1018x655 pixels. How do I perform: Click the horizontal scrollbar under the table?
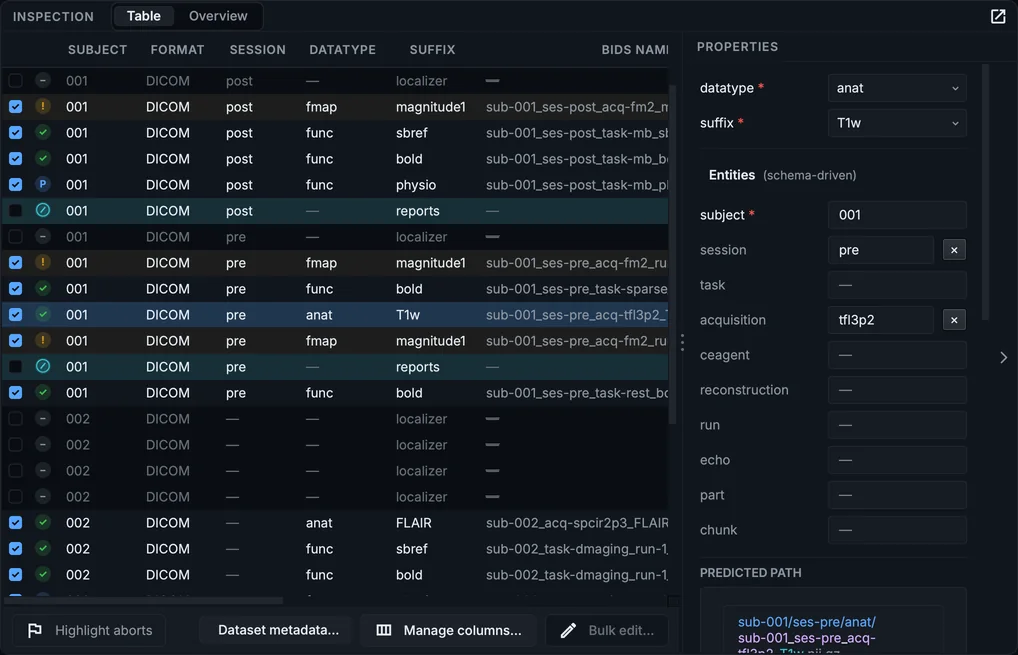(x=143, y=600)
